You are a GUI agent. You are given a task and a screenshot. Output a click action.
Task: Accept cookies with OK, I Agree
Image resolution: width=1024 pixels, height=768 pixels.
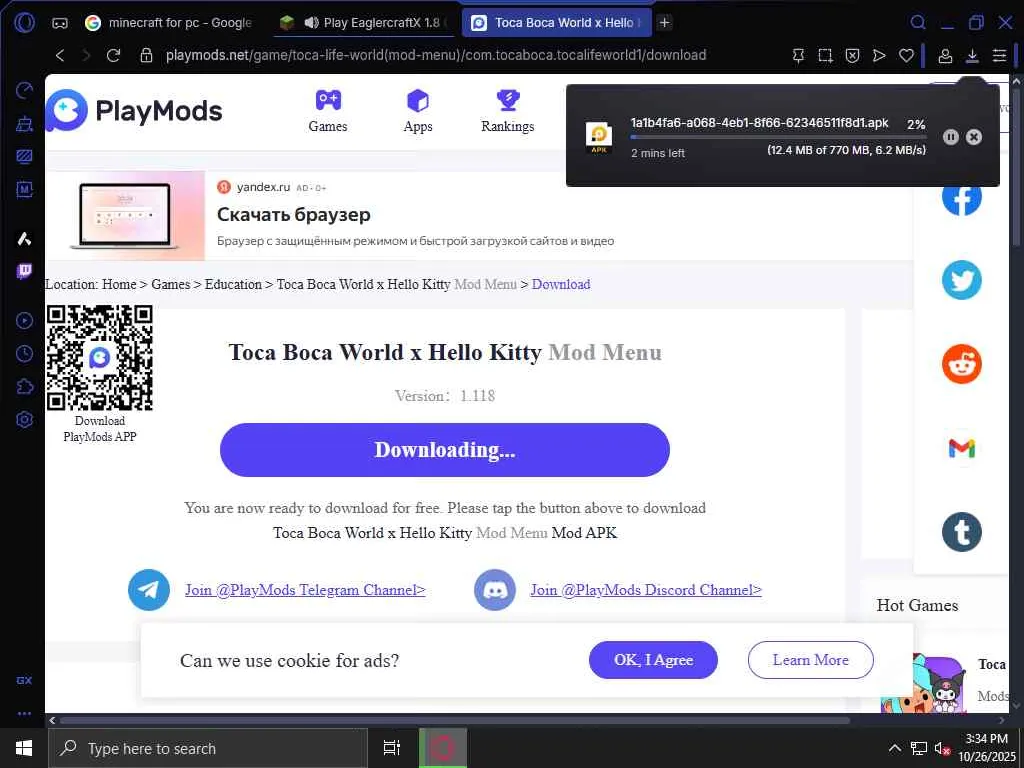(x=653, y=660)
